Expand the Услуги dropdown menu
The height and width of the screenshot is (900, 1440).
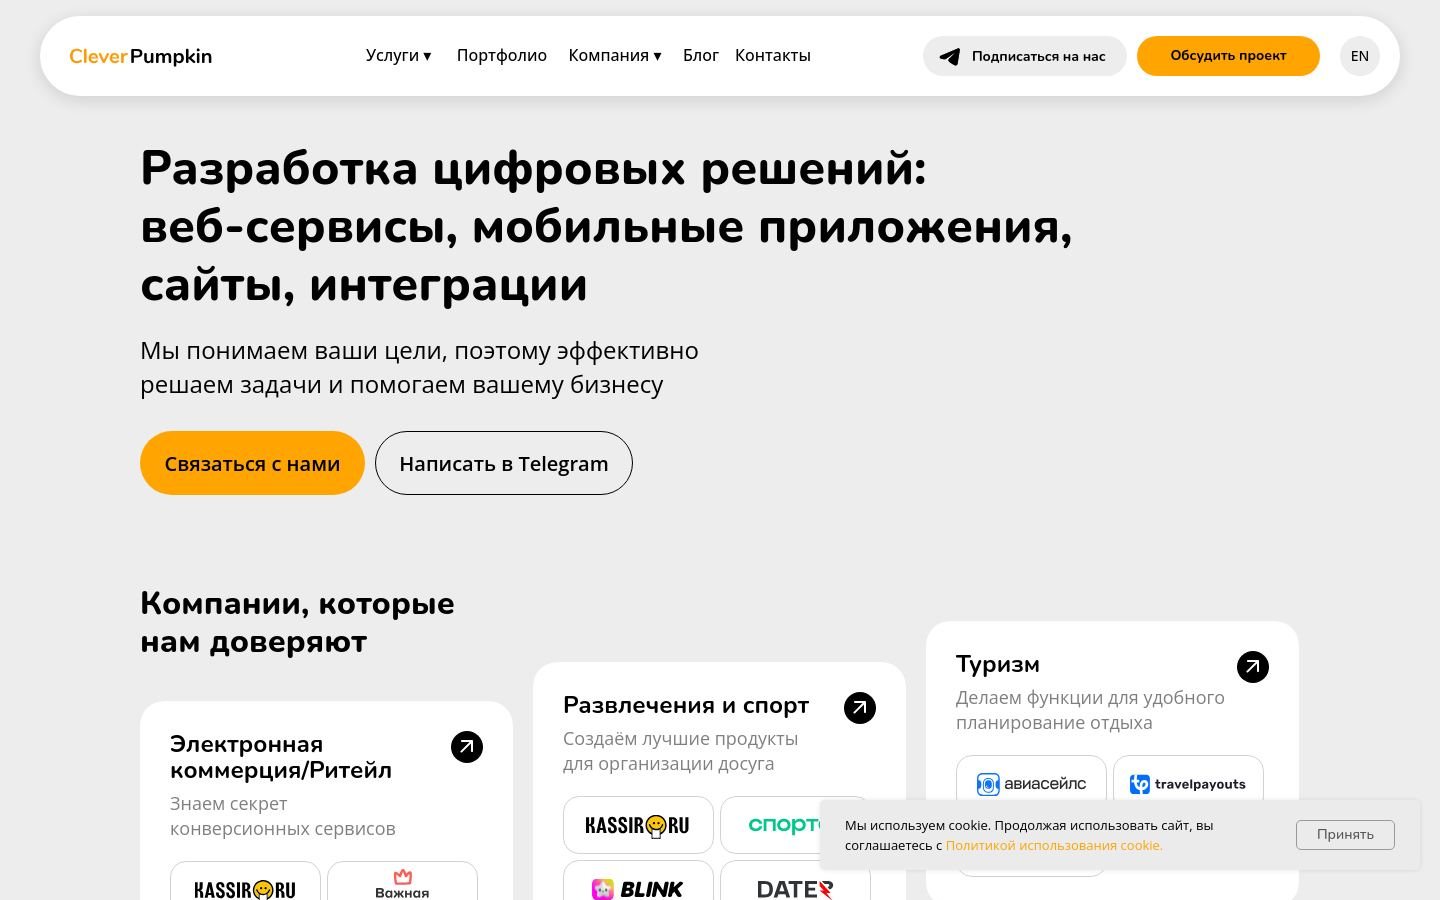398,56
